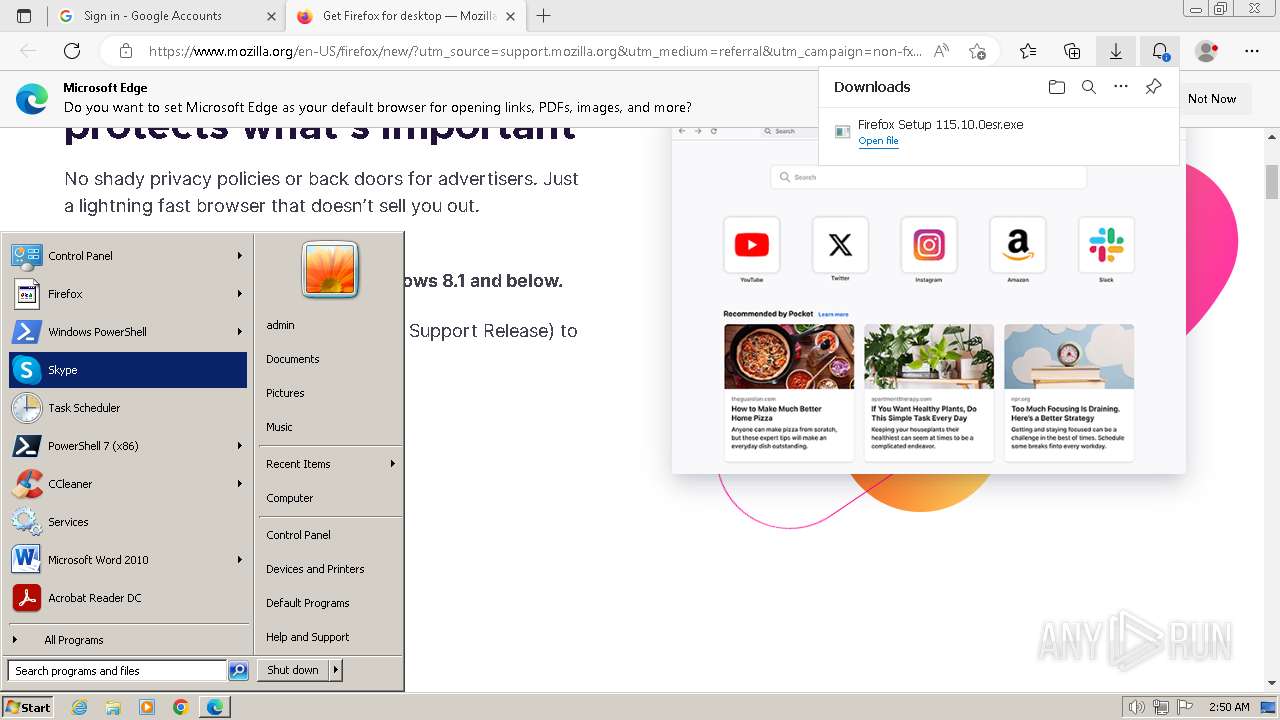
Task: Open Services from Start menu
Action: tap(127, 522)
